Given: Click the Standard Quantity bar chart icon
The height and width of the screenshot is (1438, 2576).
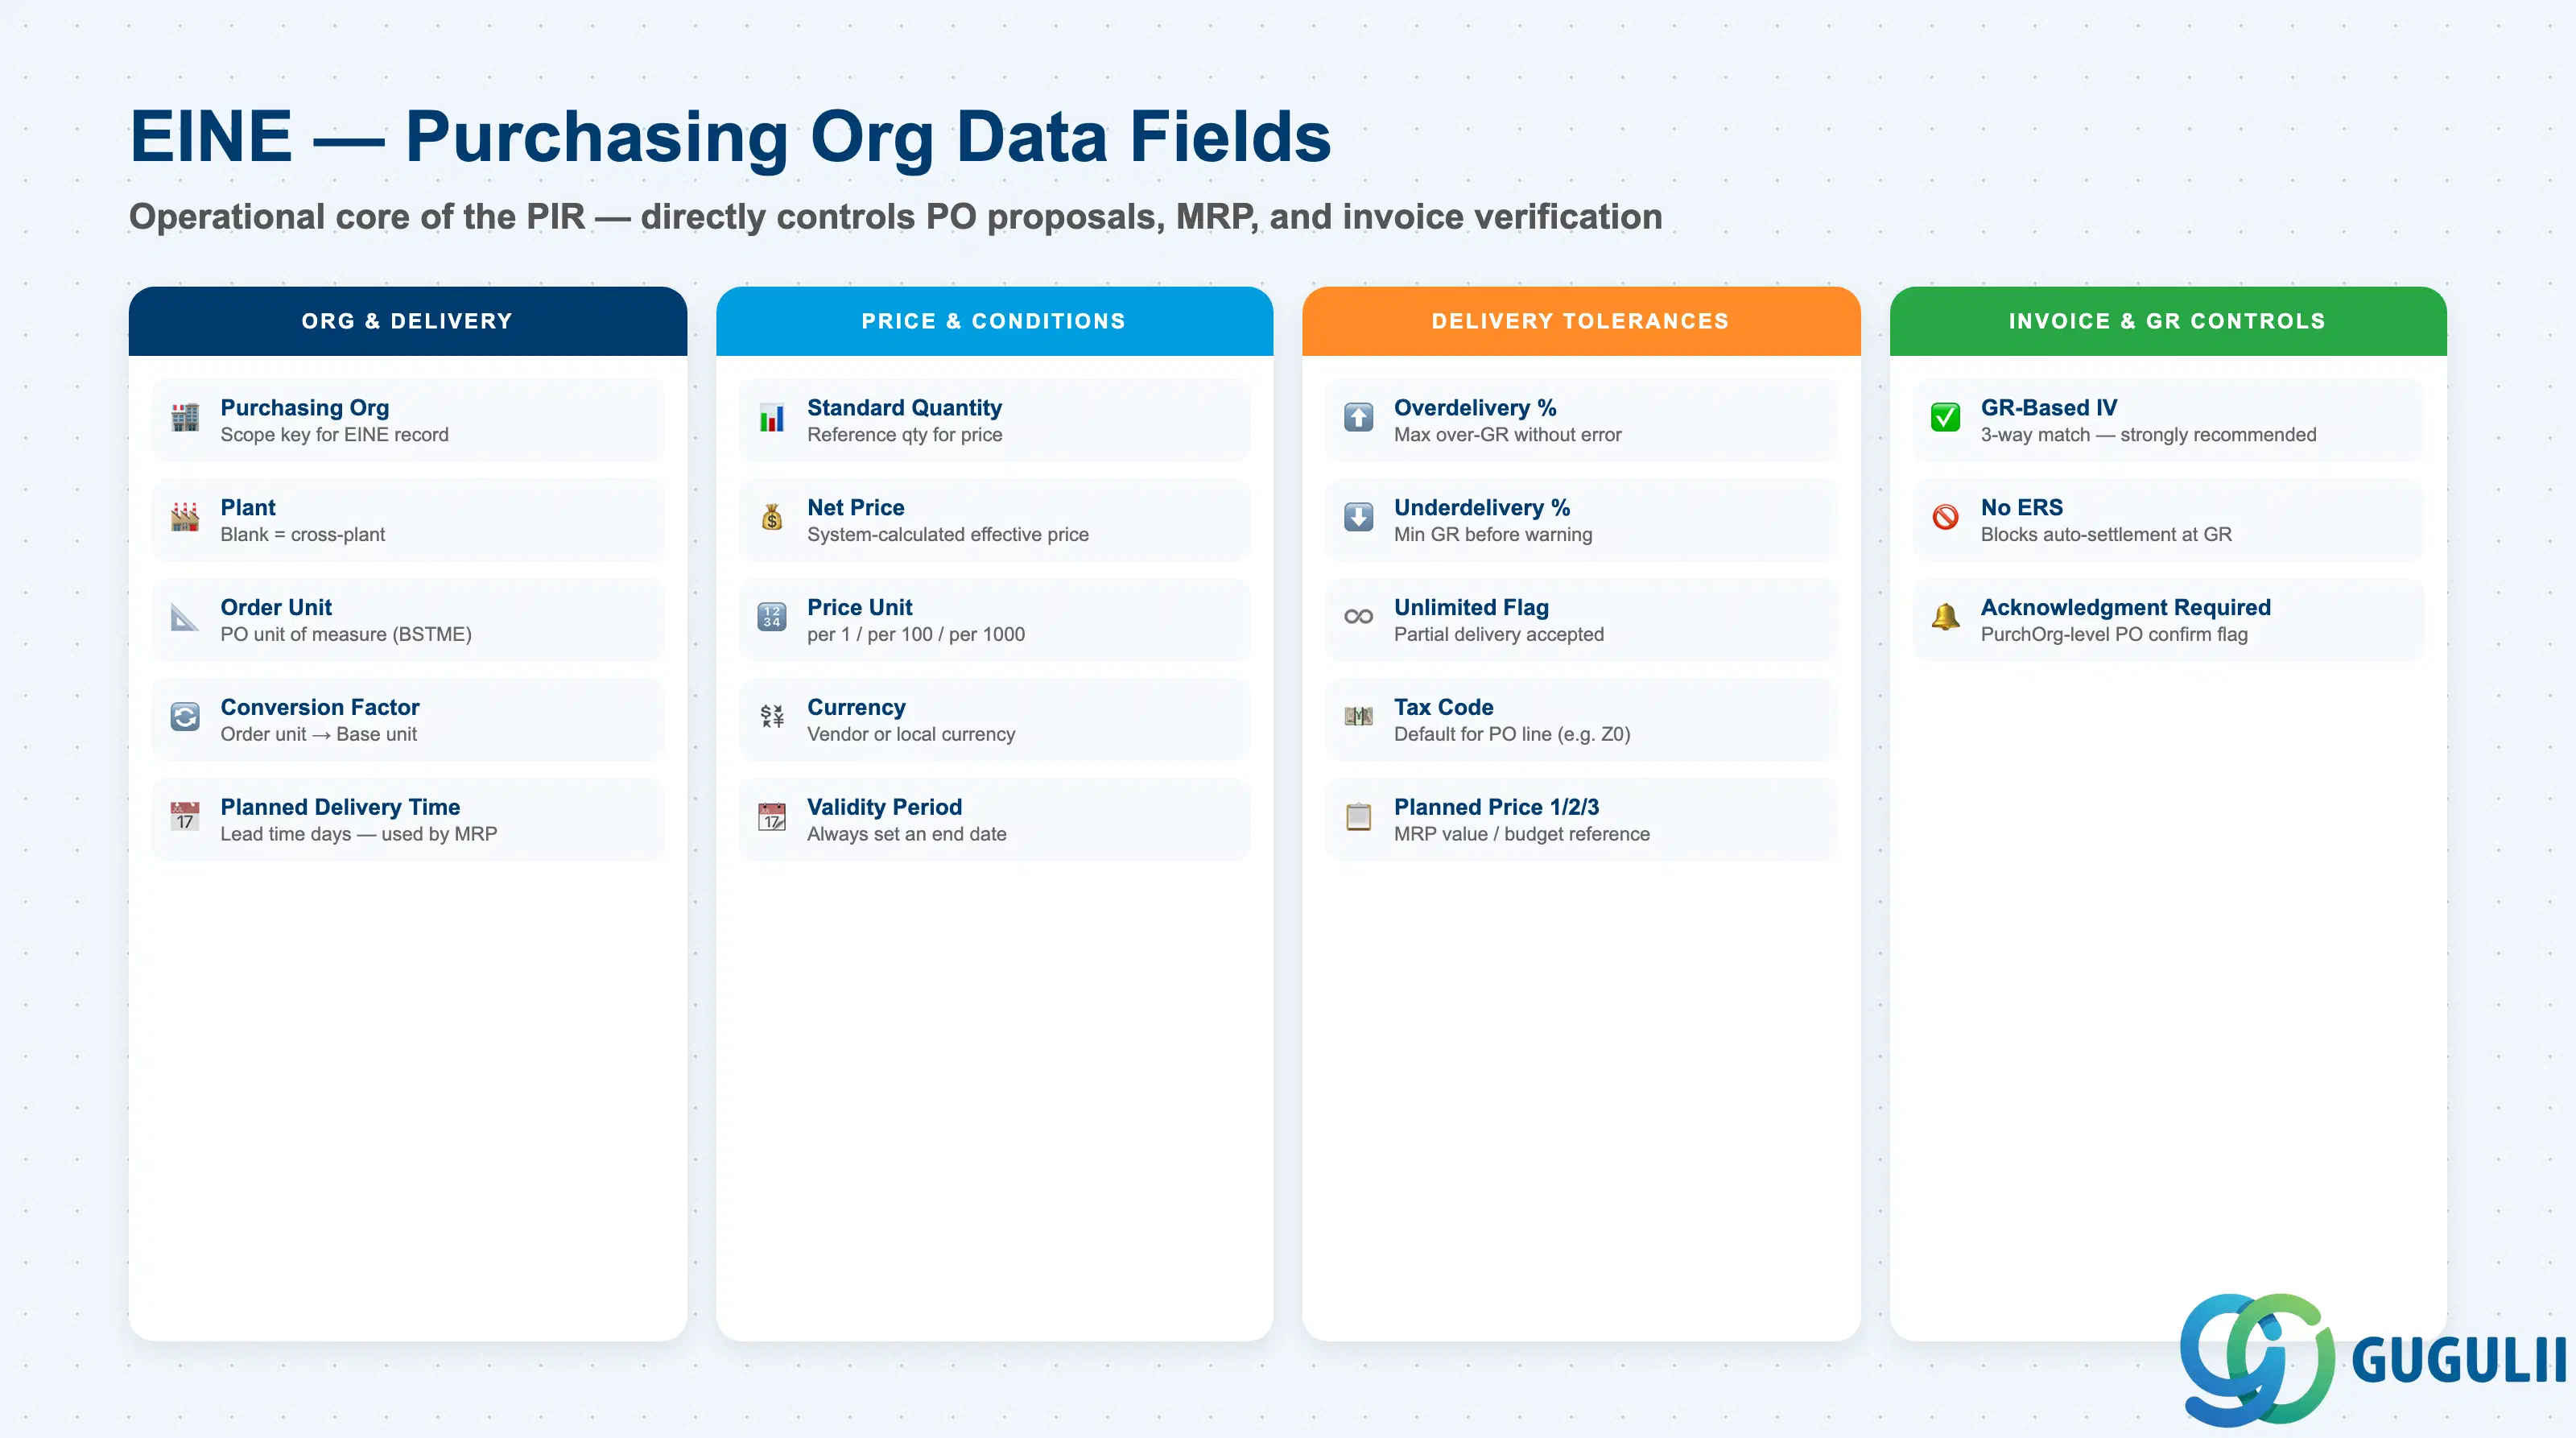Looking at the screenshot, I should tap(772, 417).
